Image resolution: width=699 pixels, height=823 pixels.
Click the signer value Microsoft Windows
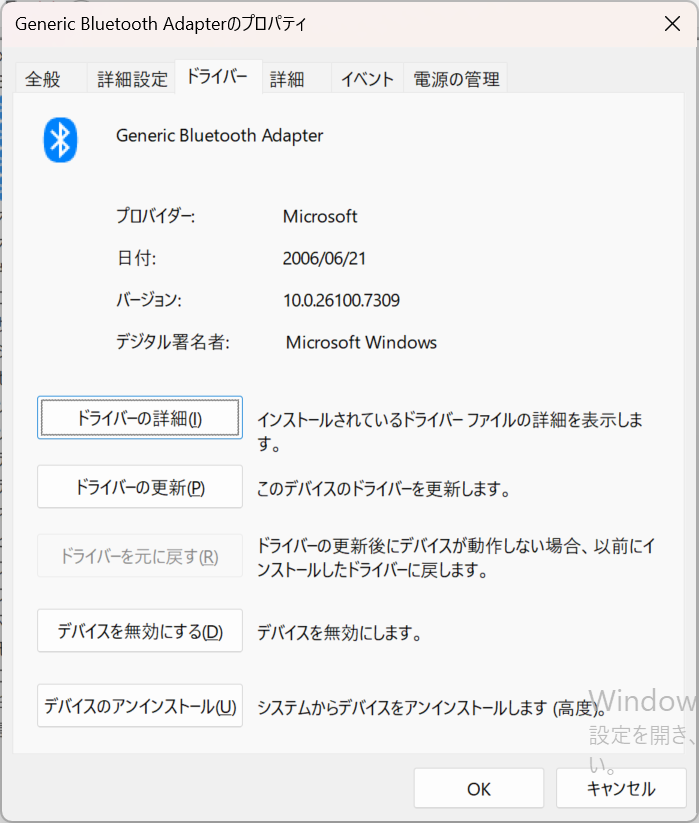pyautogui.click(x=361, y=342)
